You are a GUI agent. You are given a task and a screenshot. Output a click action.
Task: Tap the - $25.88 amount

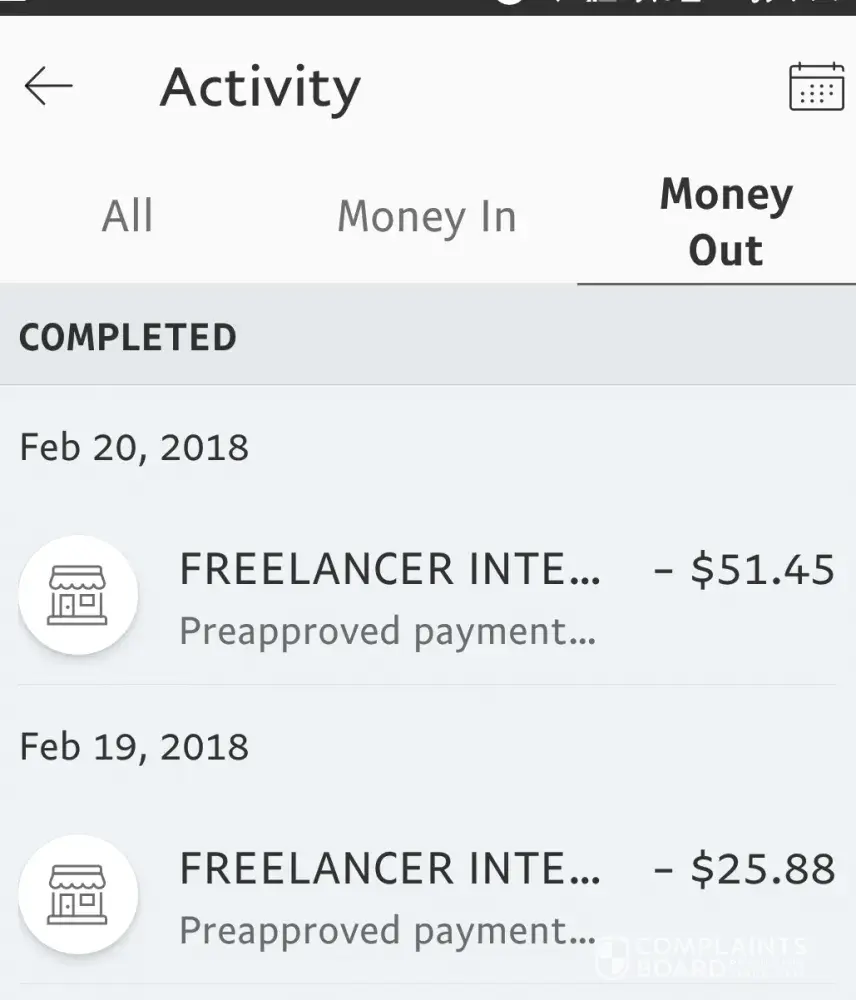click(744, 869)
